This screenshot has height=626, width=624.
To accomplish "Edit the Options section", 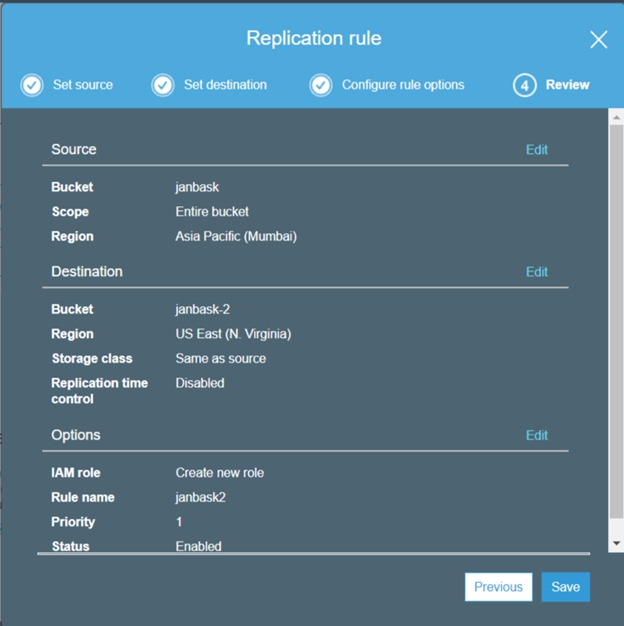I will pos(537,436).
